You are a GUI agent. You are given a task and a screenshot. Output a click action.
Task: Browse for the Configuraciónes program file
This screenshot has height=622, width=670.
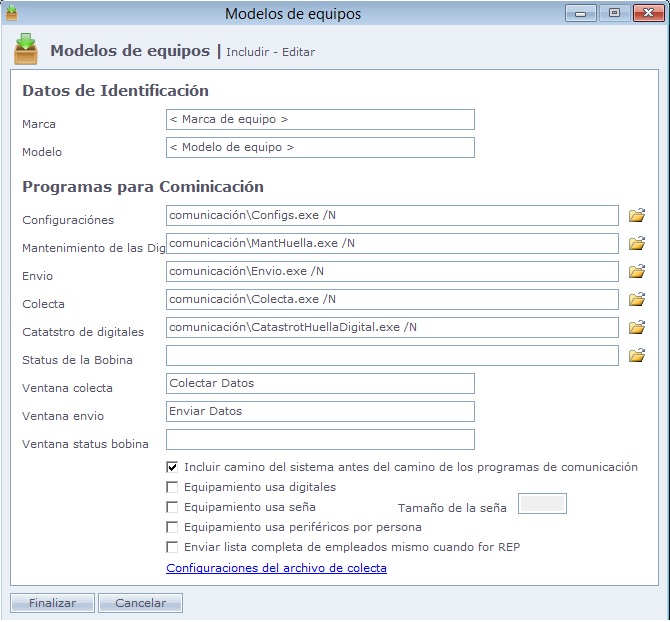[636, 215]
